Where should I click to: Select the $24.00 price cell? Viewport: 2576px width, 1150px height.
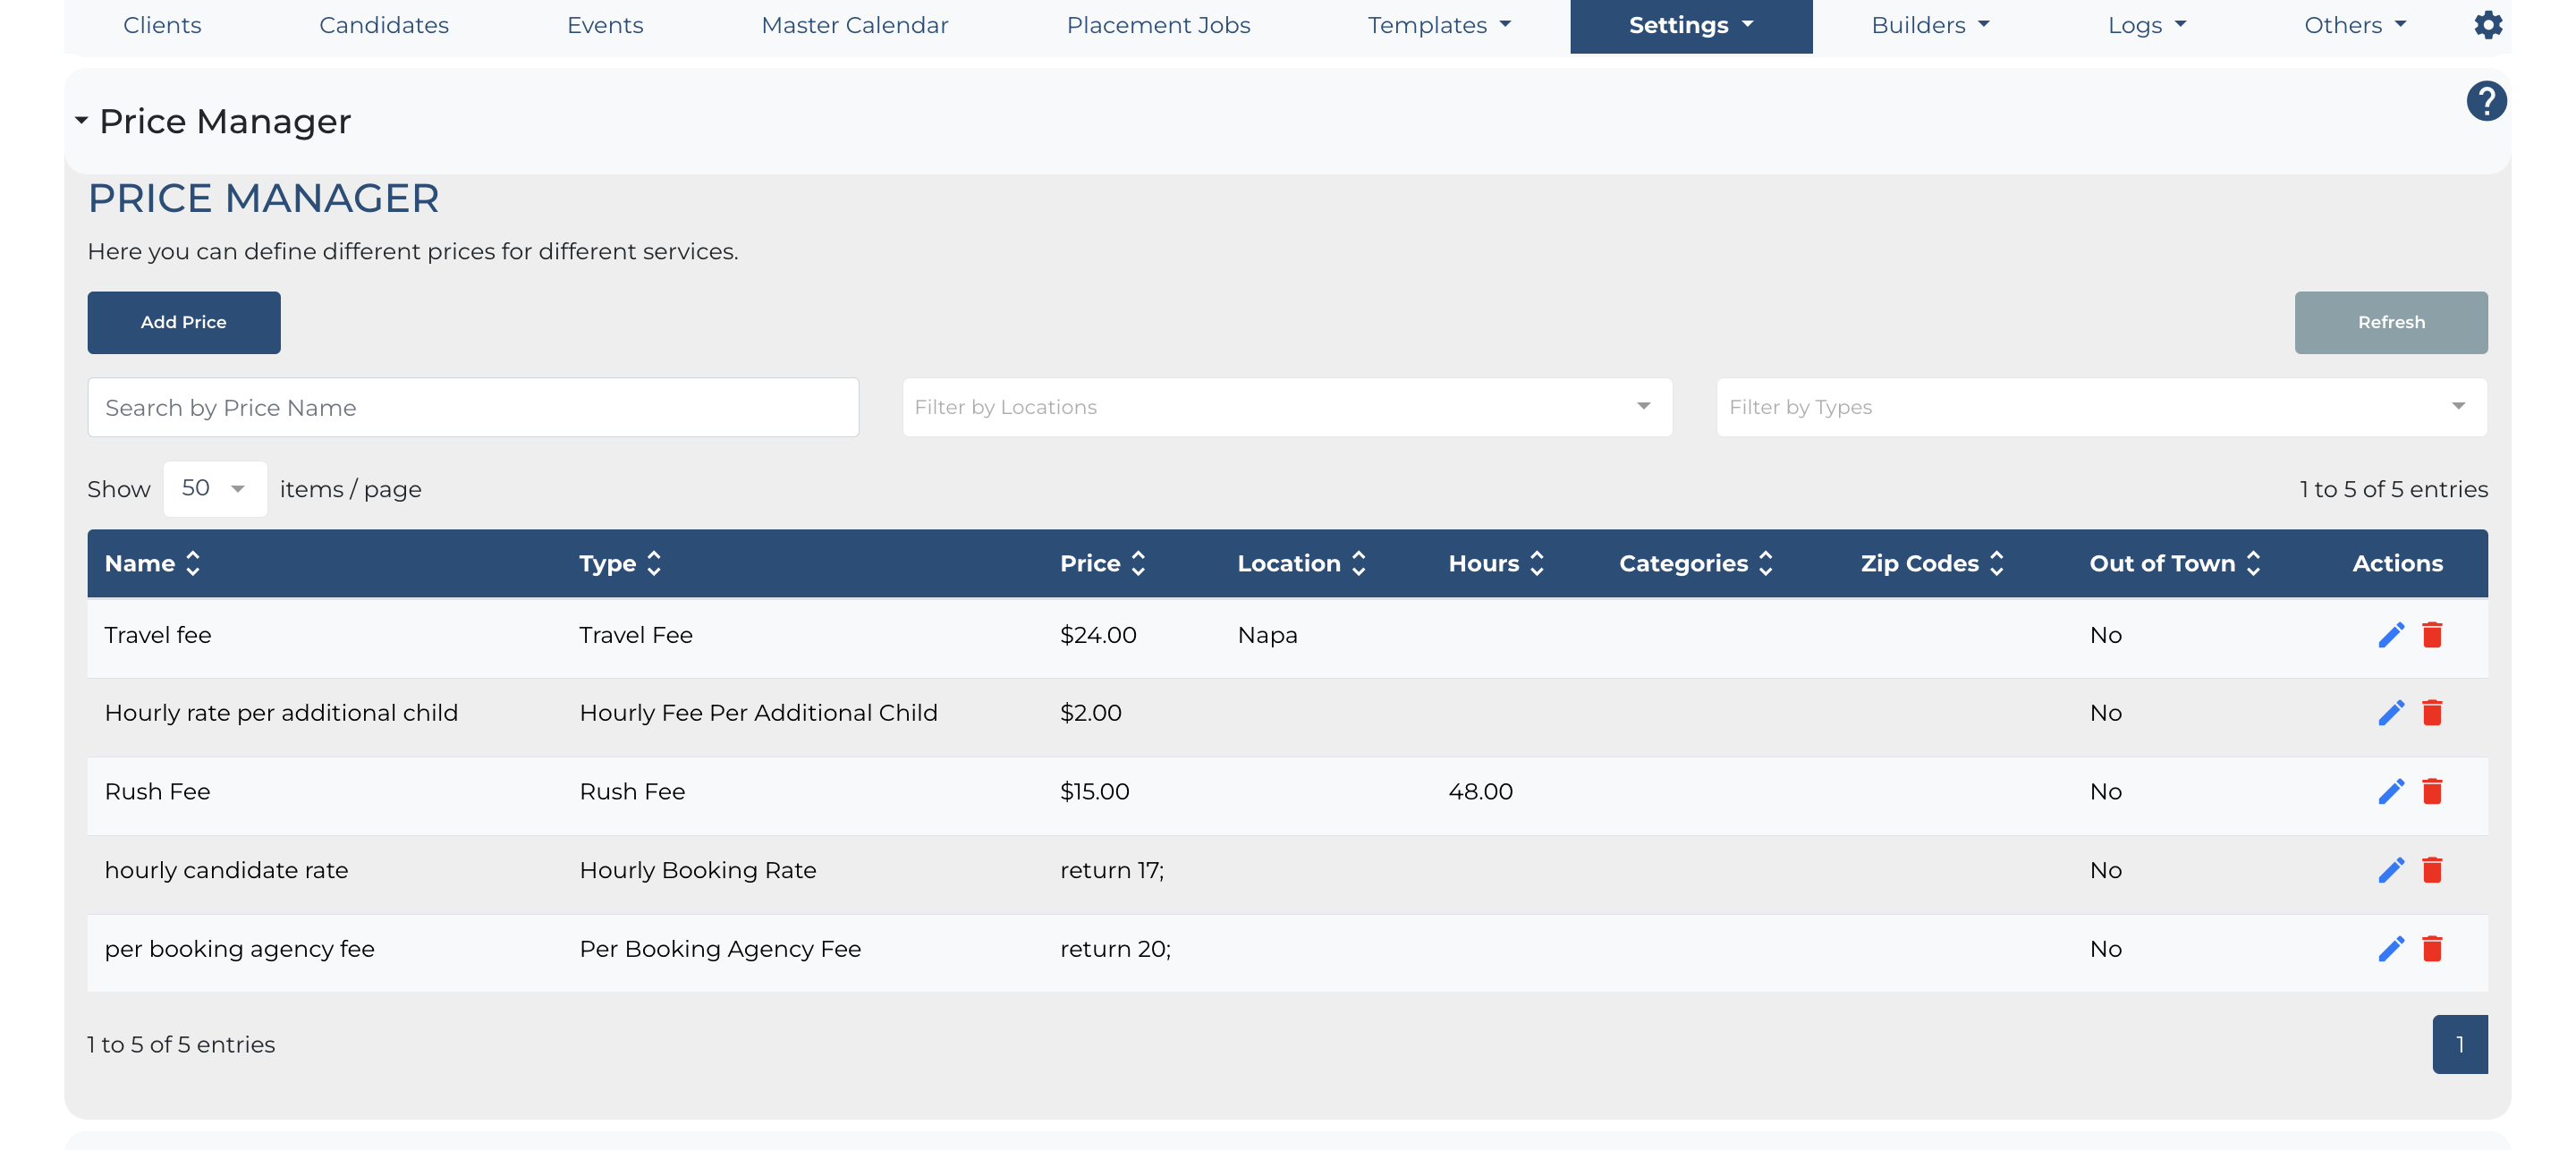pos(1098,635)
